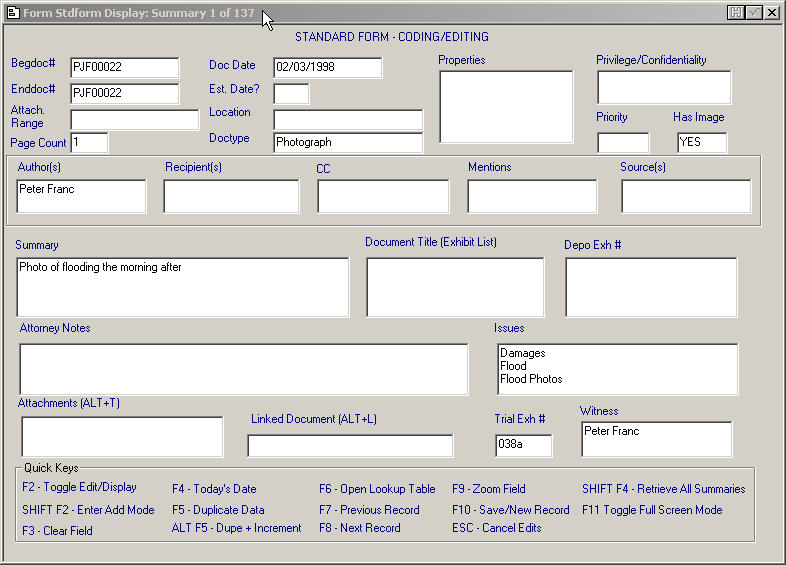This screenshot has width=786, height=565.
Task: Click F4 - Today's Date quick key
Action: click(x=214, y=489)
